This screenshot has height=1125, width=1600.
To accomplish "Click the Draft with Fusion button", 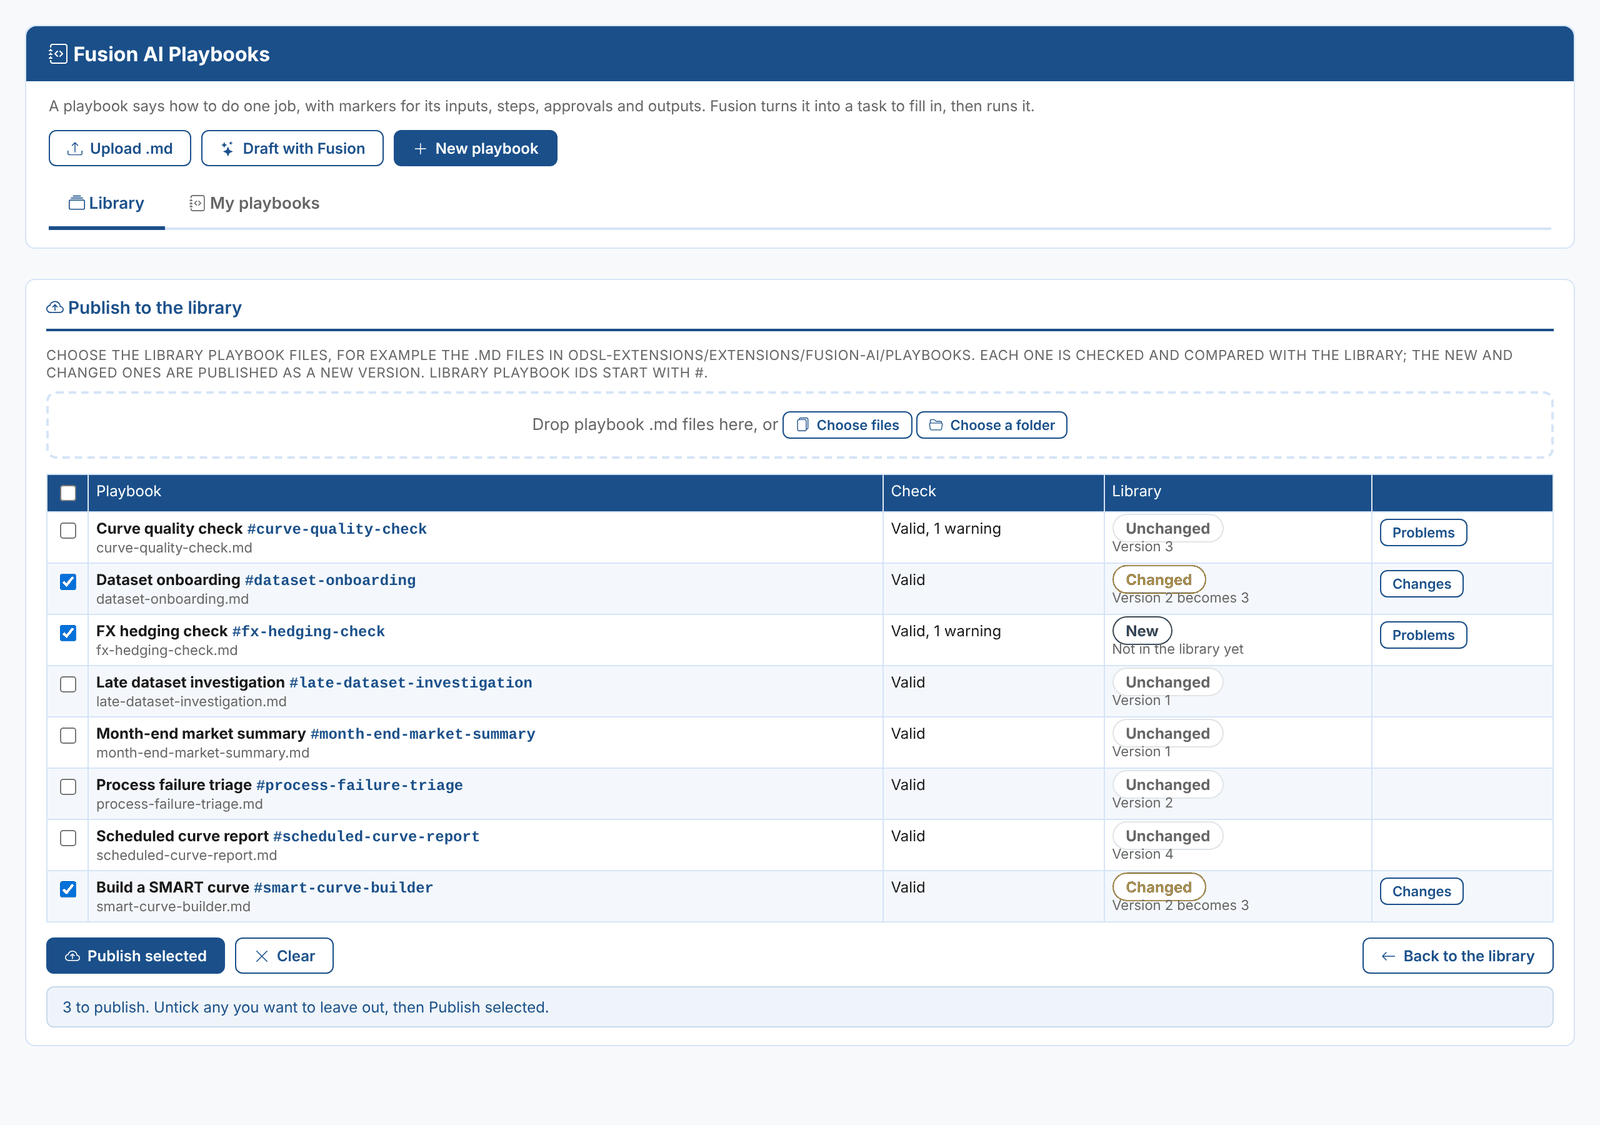I will click(x=292, y=148).
